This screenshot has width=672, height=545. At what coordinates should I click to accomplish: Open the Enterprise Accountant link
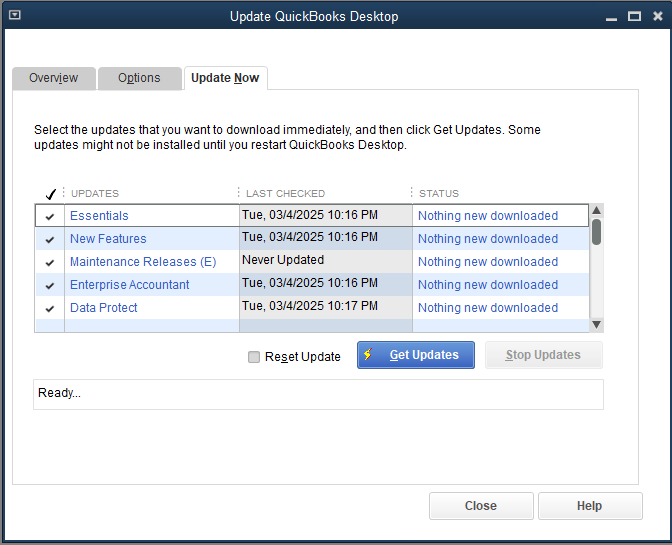[129, 284]
